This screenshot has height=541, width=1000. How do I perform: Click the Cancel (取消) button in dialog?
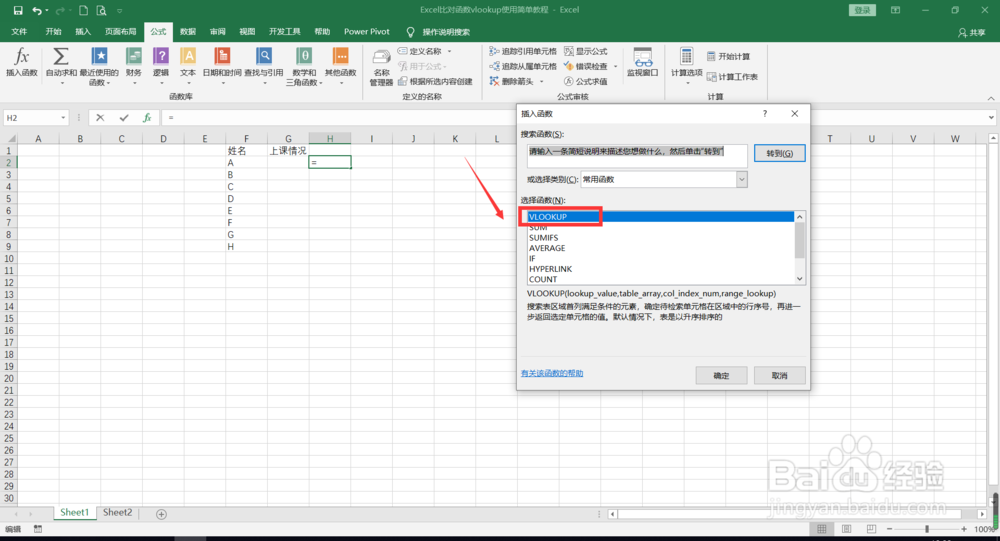point(779,376)
